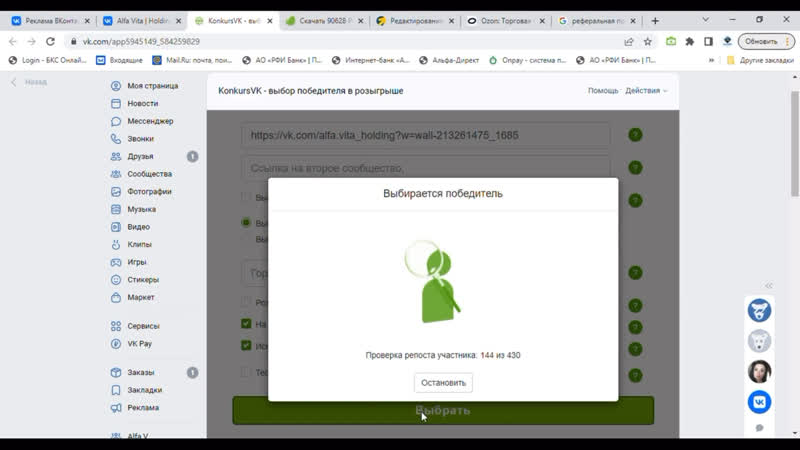Click help icon next to post URL field
This screenshot has width=800, height=450.
635,135
